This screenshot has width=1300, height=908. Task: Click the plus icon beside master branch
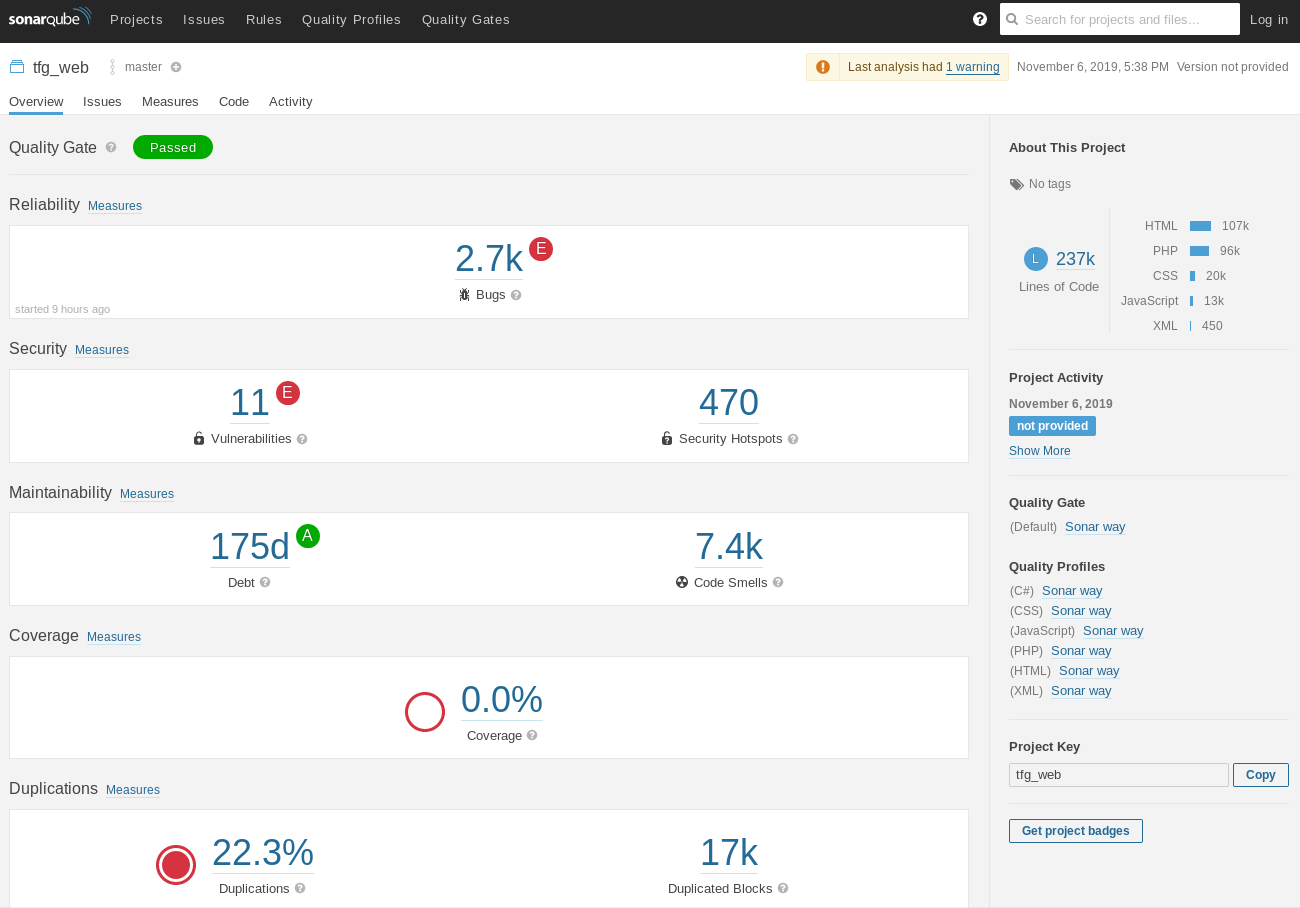coord(176,67)
